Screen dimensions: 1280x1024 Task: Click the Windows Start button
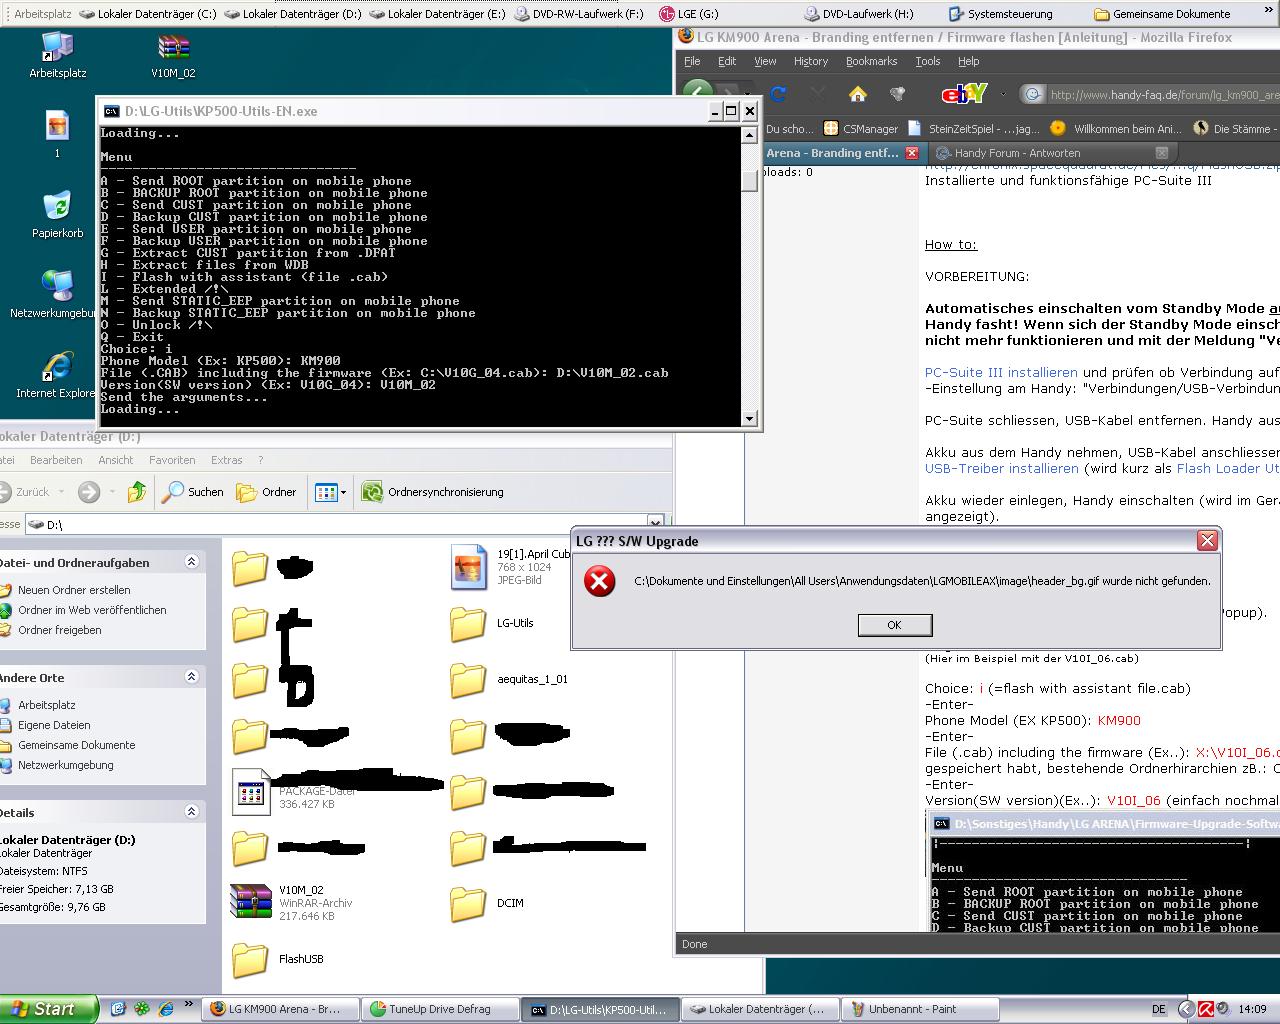point(48,1009)
